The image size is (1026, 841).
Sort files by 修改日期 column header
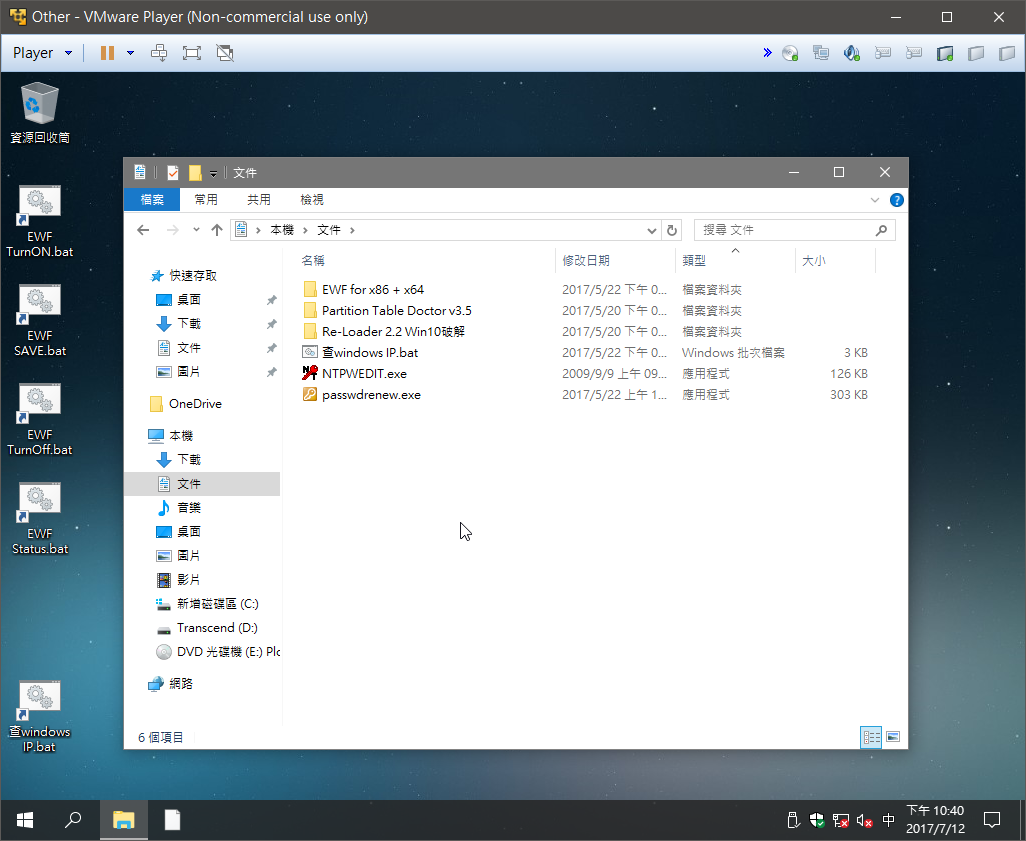(x=586, y=260)
